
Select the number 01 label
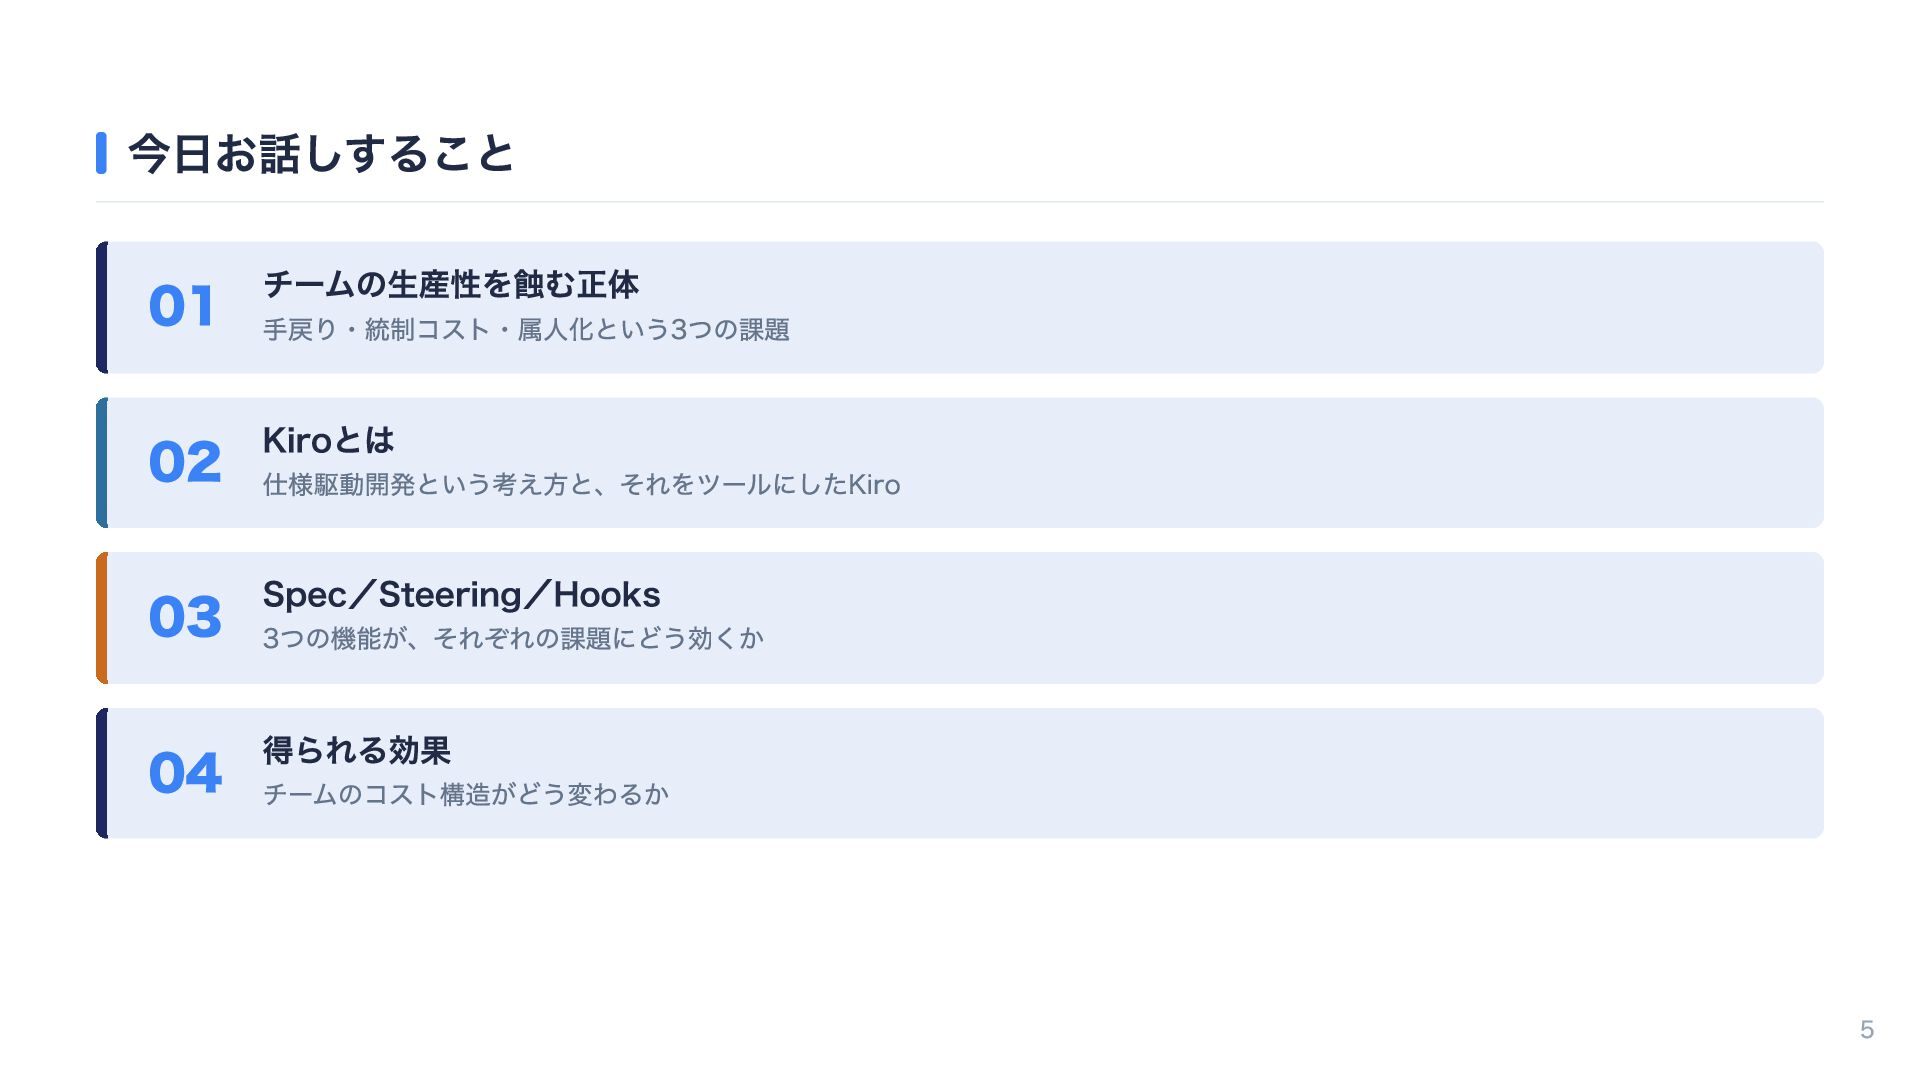(x=181, y=306)
